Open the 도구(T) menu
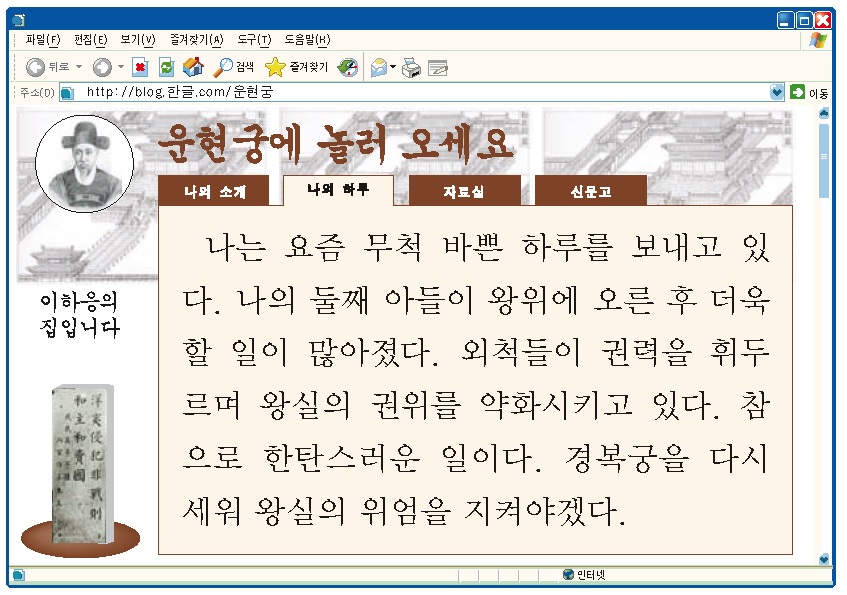This screenshot has width=847, height=595. [254, 40]
